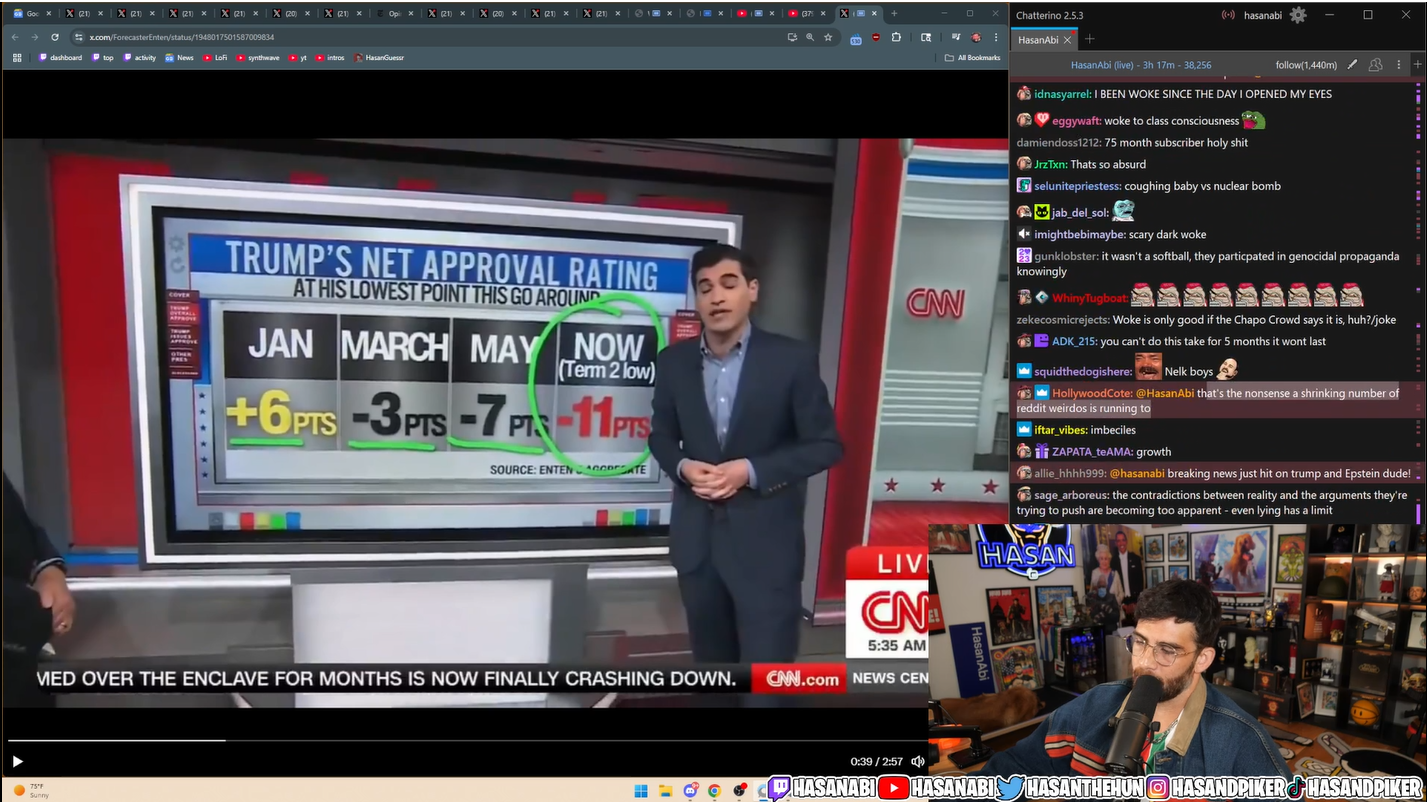
Task: Close the active X browser tab
Action: pyautogui.click(x=874, y=14)
